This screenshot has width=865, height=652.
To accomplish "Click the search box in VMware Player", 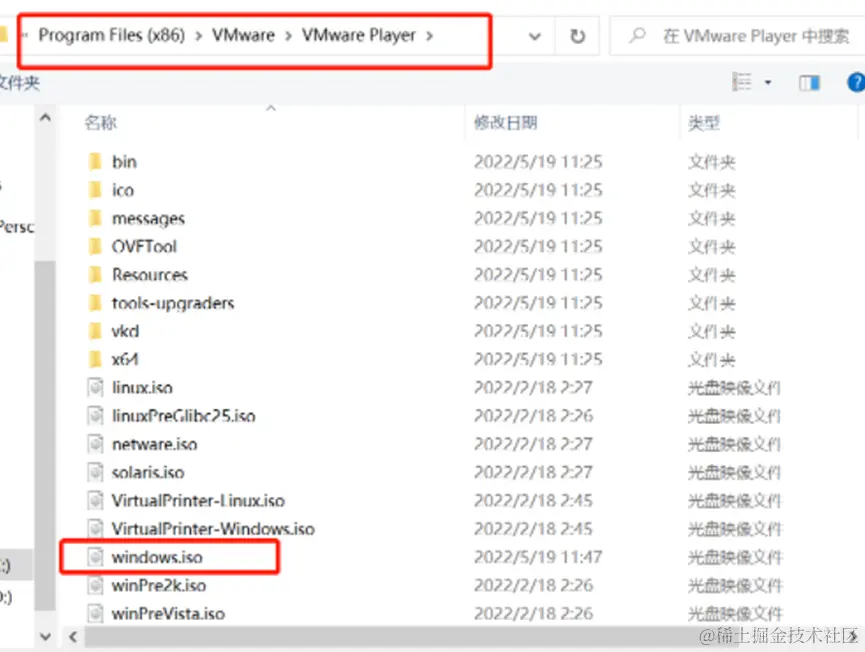I will [x=737, y=36].
